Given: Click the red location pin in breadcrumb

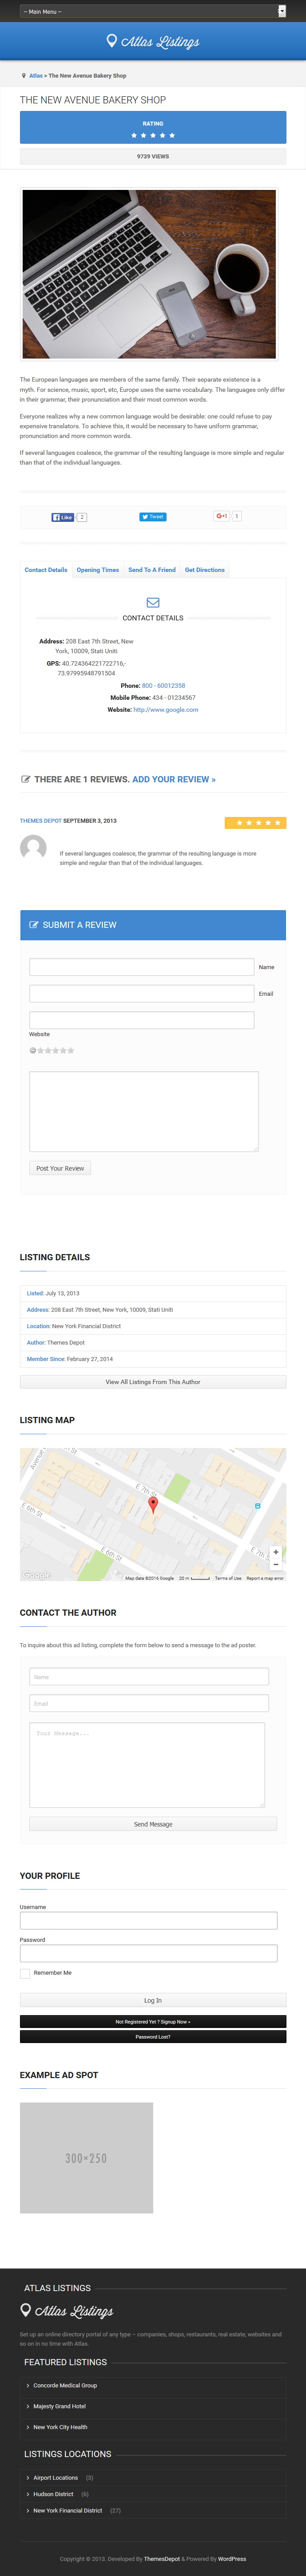Looking at the screenshot, I should click(24, 75).
